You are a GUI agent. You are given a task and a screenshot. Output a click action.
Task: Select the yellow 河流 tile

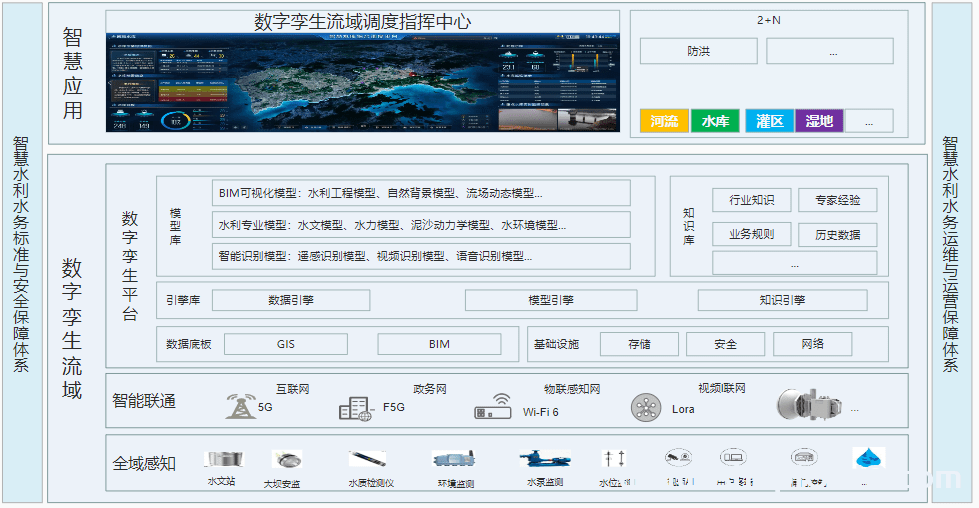pyautogui.click(x=664, y=120)
